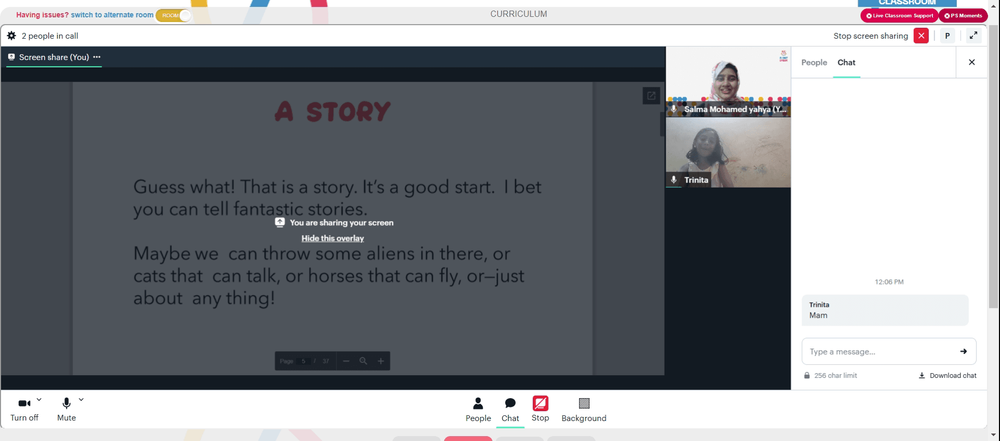Focus the Type a message input field
Viewport: 1000px width, 441px height.
point(880,351)
